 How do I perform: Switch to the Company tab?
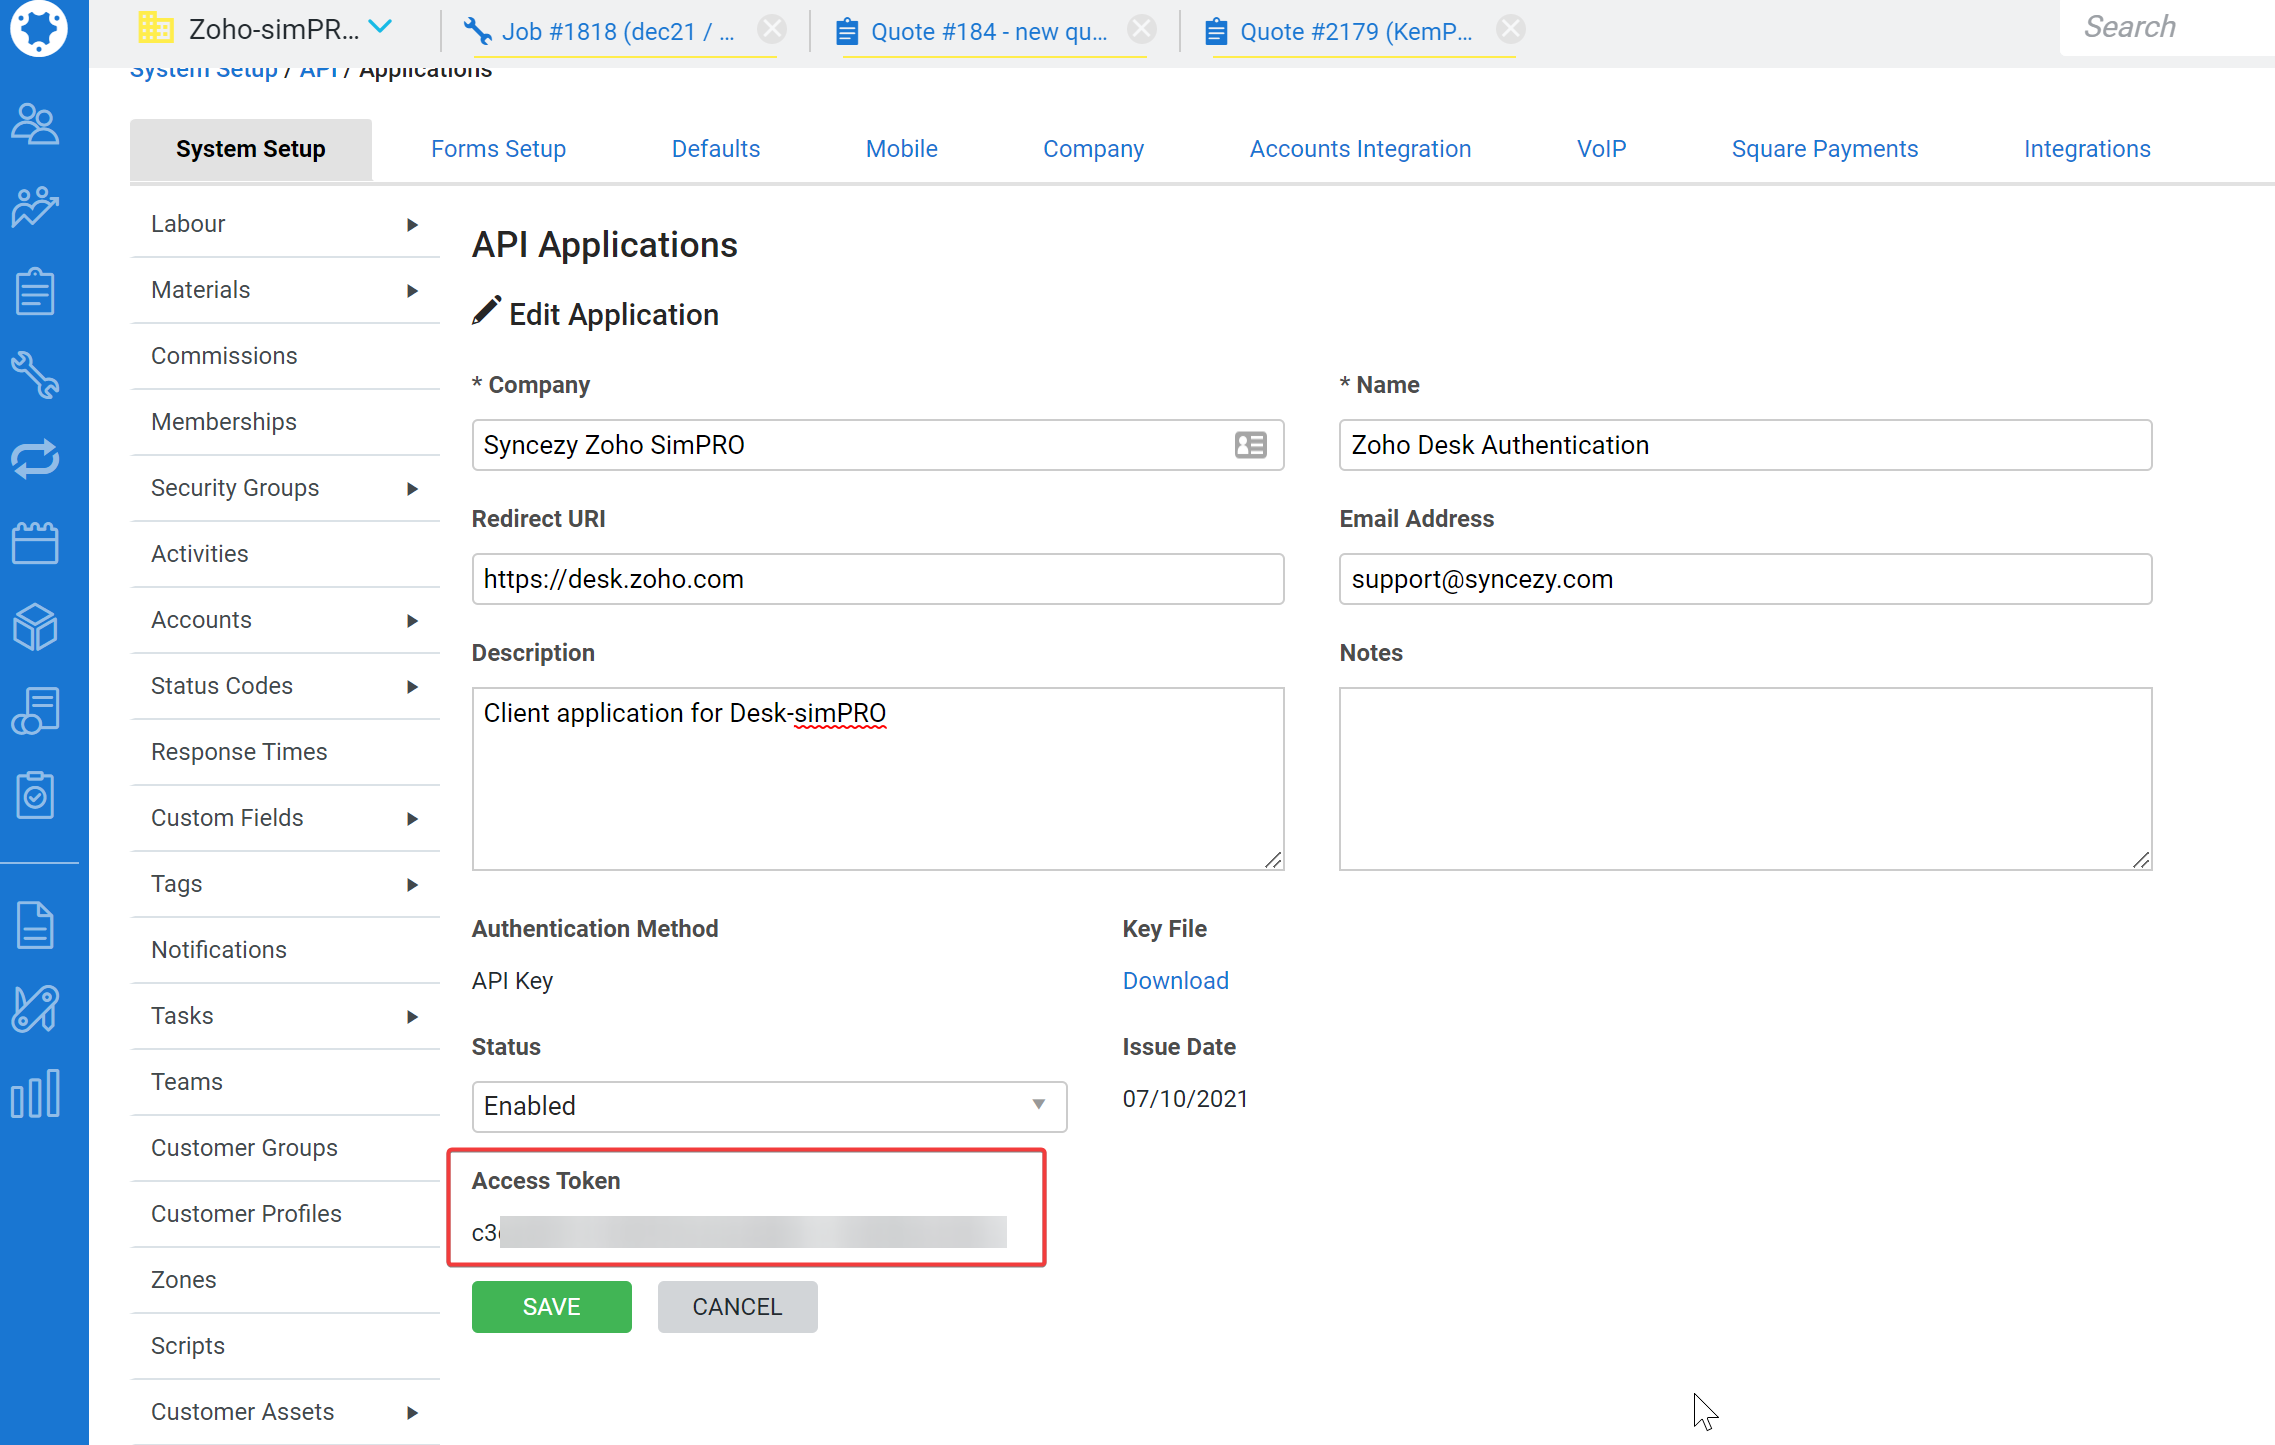(1093, 149)
